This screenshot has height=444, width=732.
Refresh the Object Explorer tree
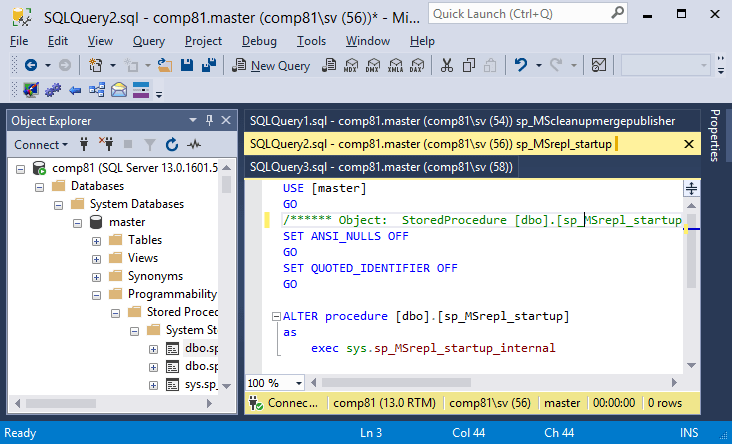coord(172,145)
